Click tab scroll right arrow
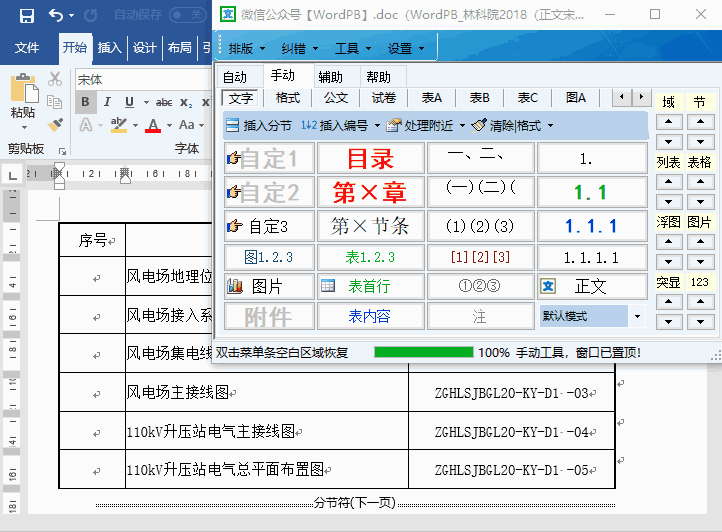Image resolution: width=722 pixels, height=532 pixels. pyautogui.click(x=641, y=97)
